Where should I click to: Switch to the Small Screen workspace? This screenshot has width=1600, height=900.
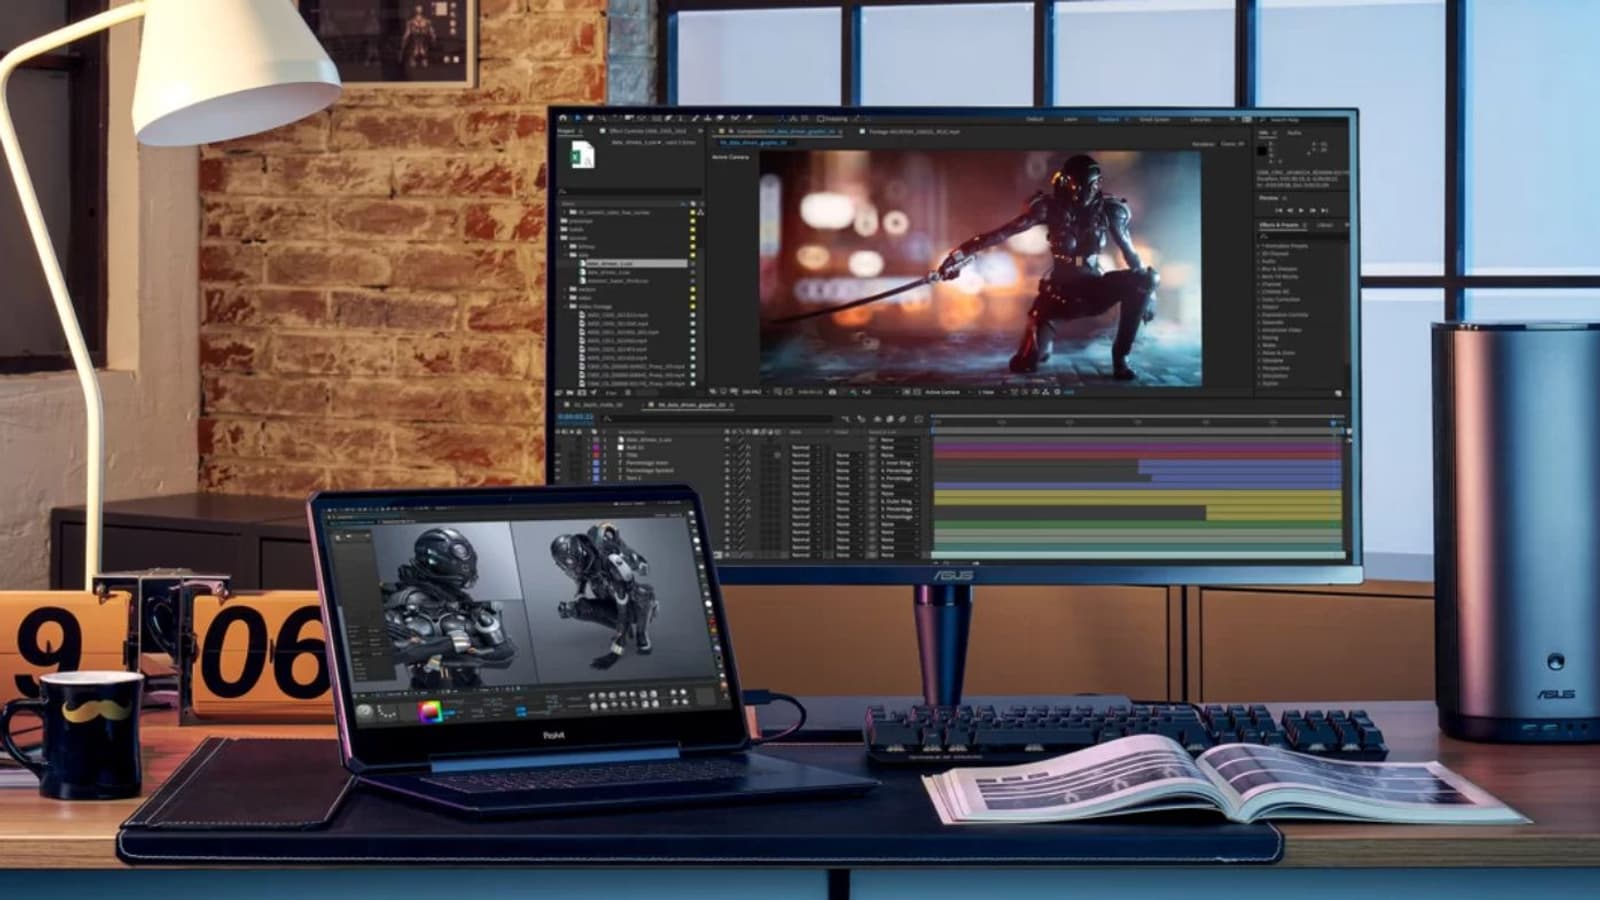[1155, 120]
